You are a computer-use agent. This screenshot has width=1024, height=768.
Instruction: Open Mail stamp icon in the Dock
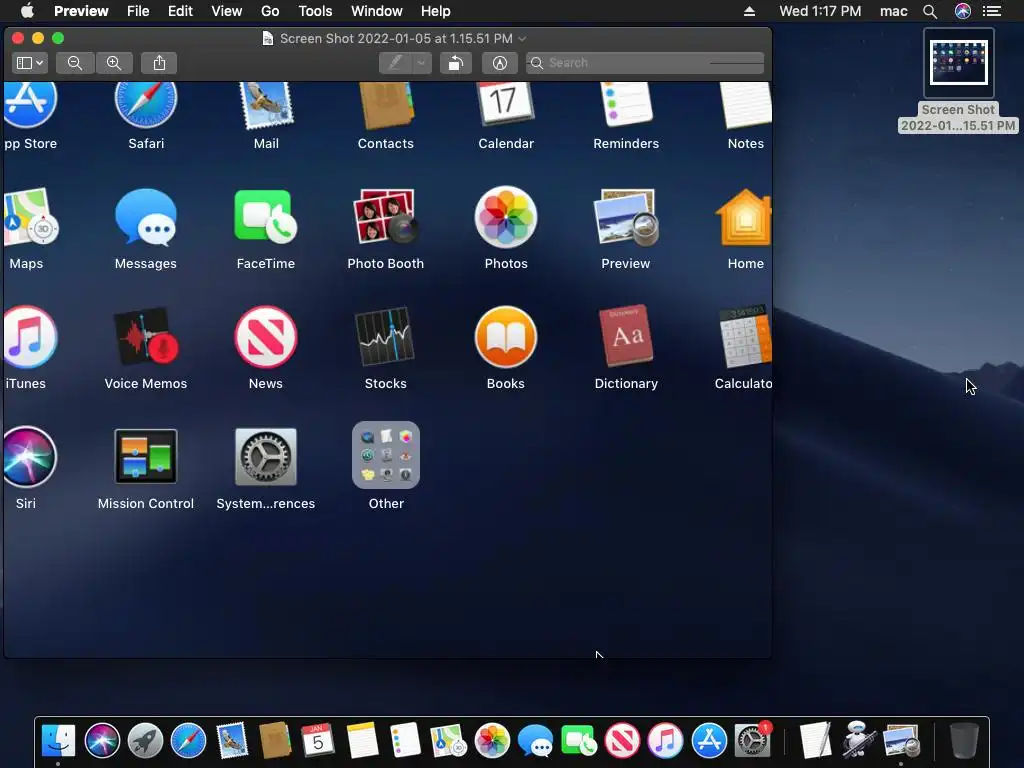pos(232,741)
